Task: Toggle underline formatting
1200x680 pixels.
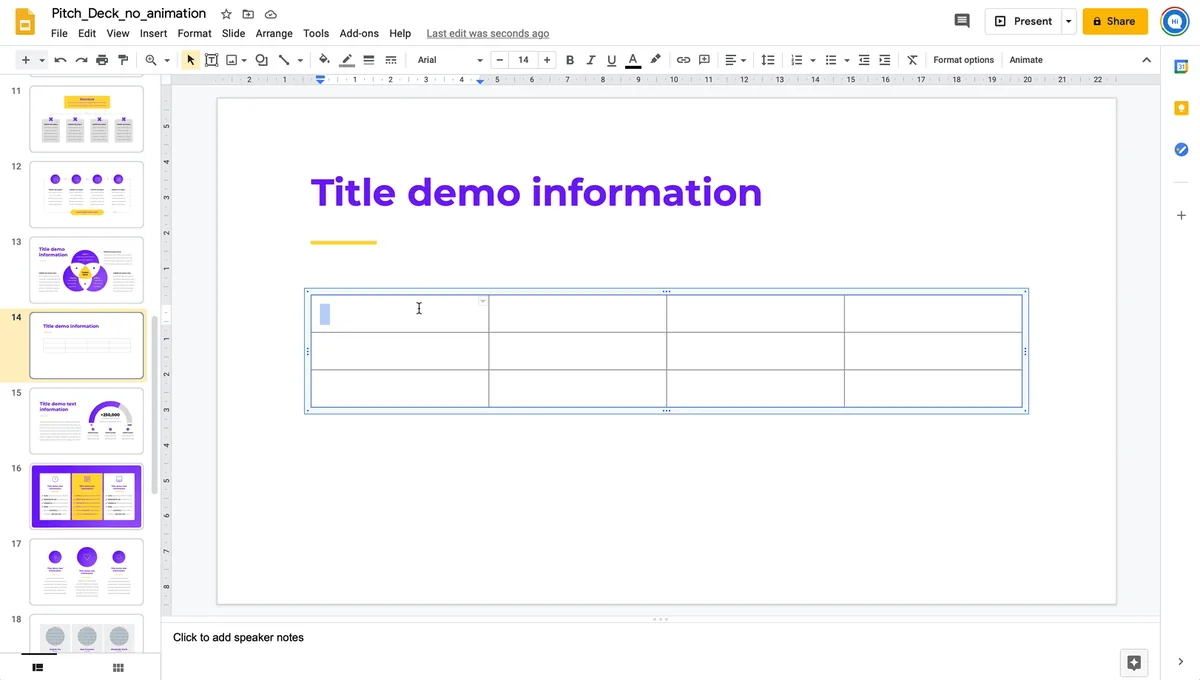Action: click(x=611, y=60)
